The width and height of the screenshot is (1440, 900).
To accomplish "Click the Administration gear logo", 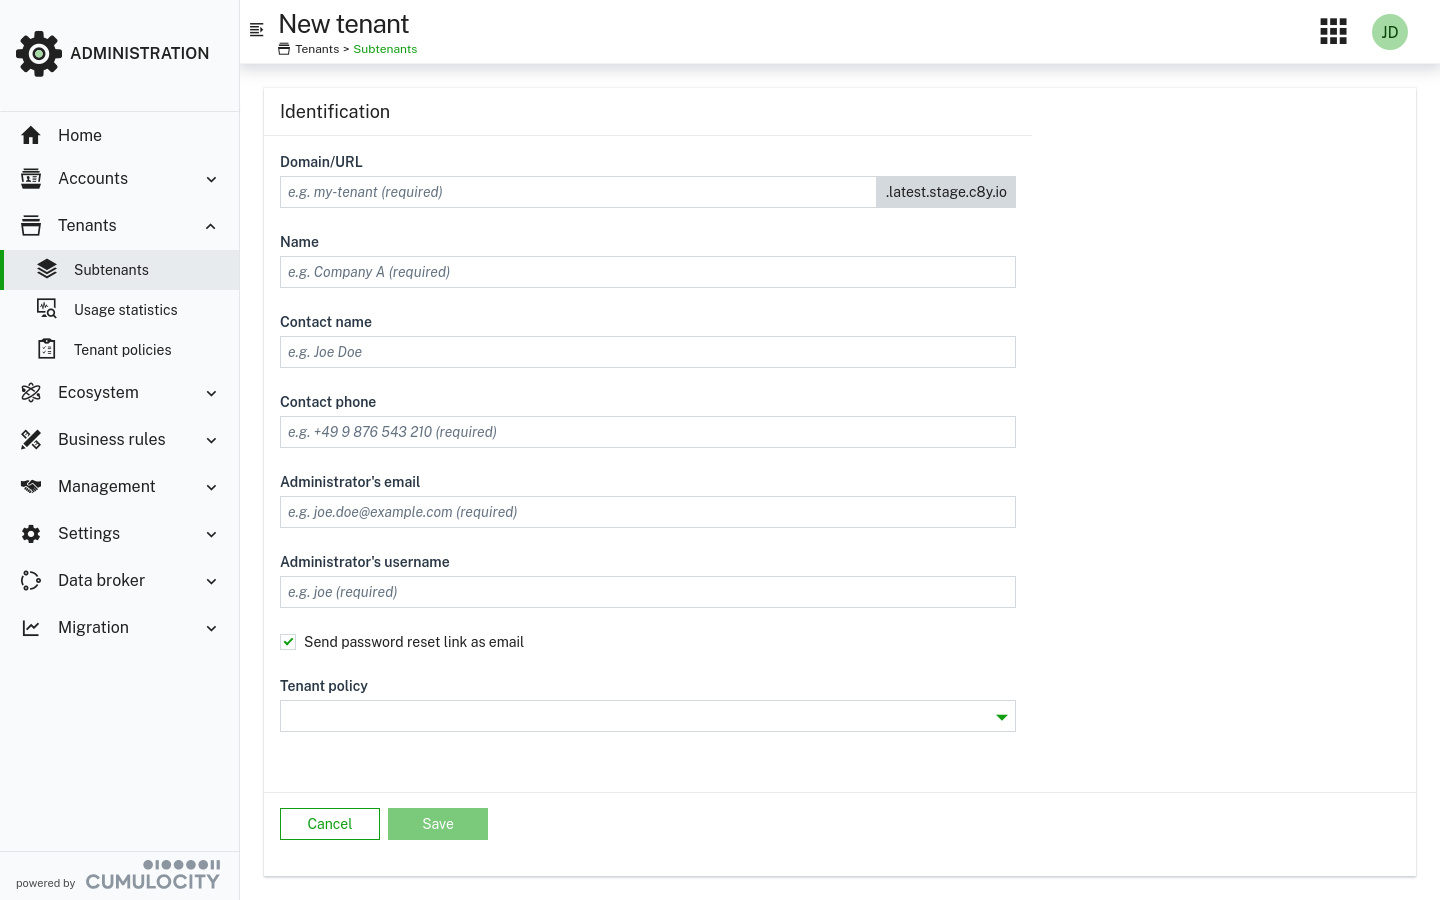I will [x=39, y=54].
